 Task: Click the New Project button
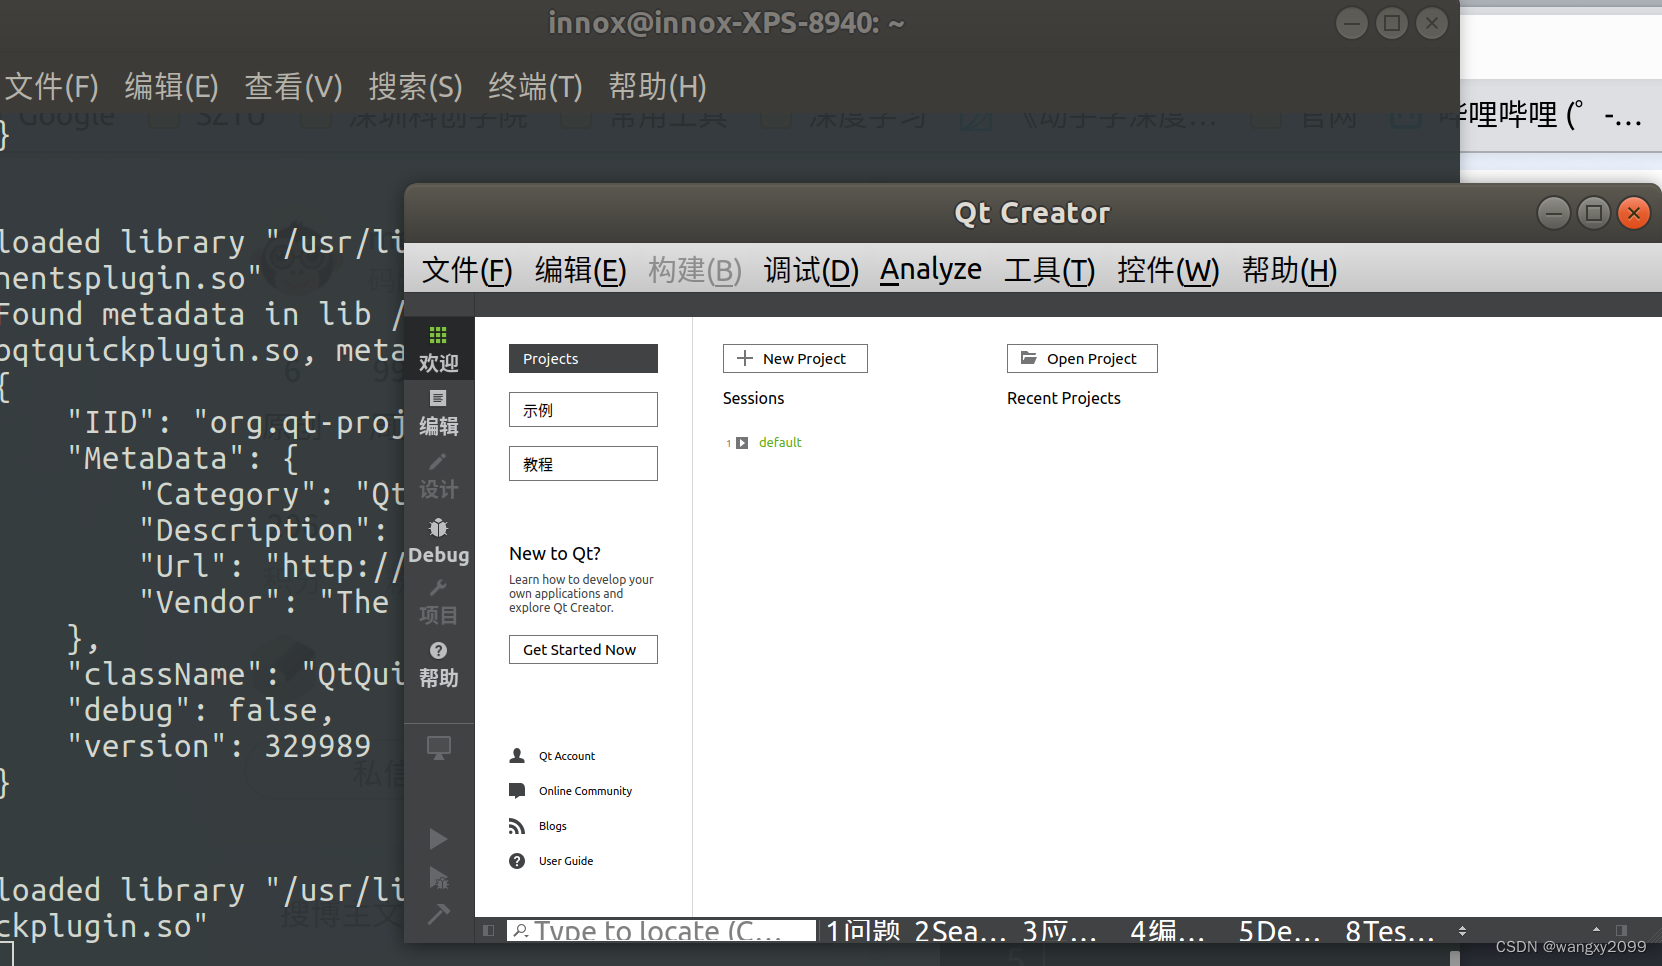(x=795, y=359)
